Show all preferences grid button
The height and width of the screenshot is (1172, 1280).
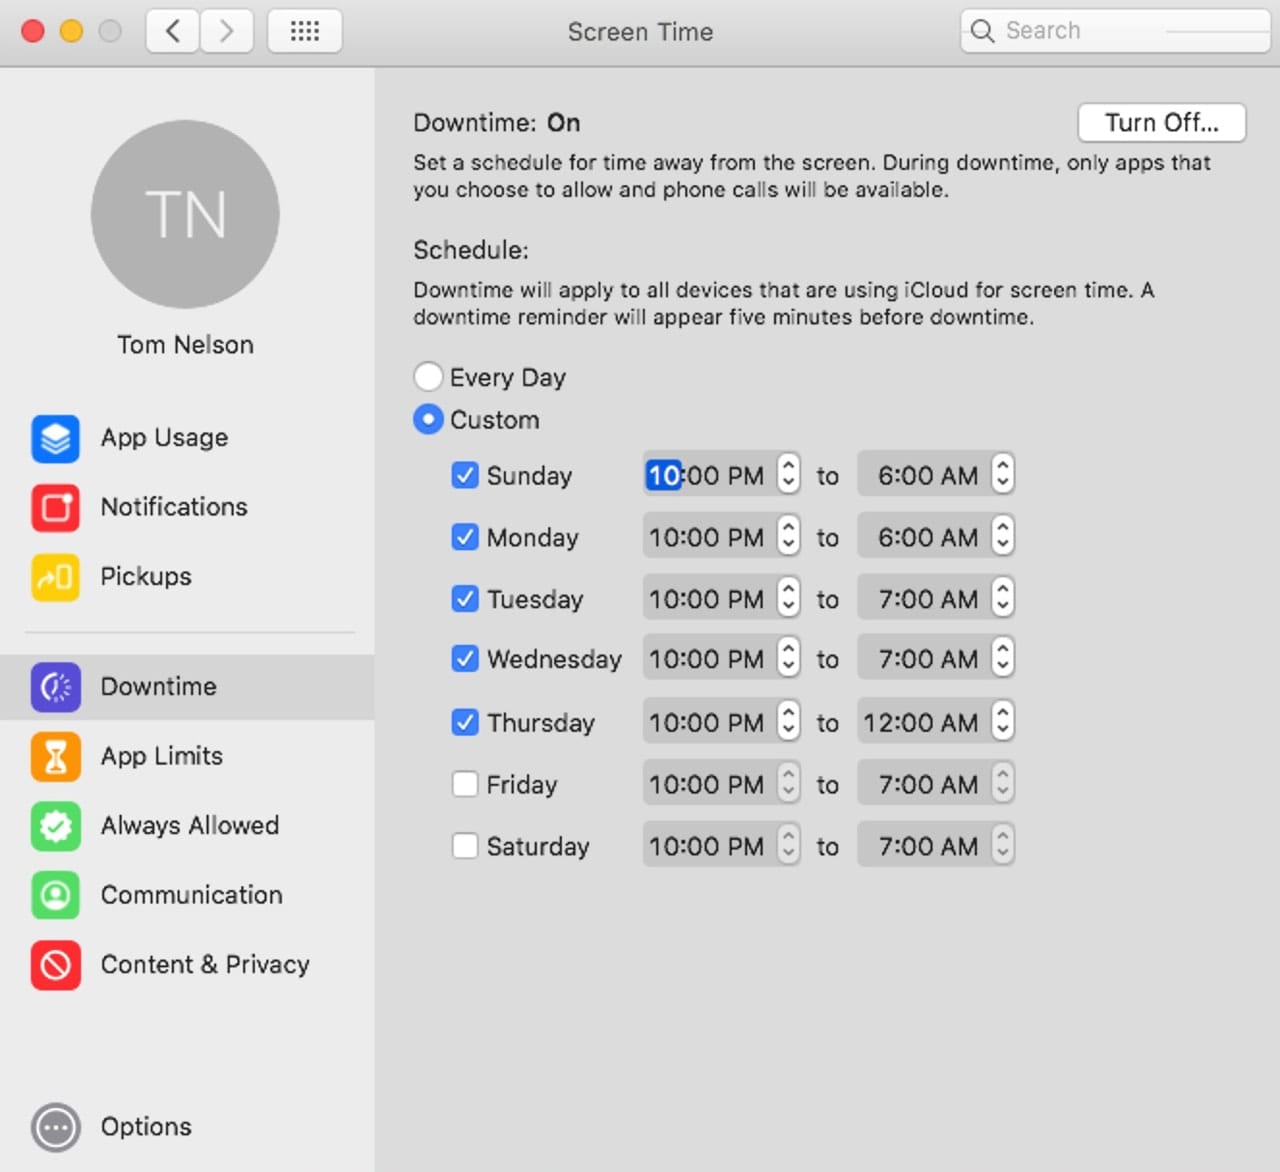pos(305,31)
